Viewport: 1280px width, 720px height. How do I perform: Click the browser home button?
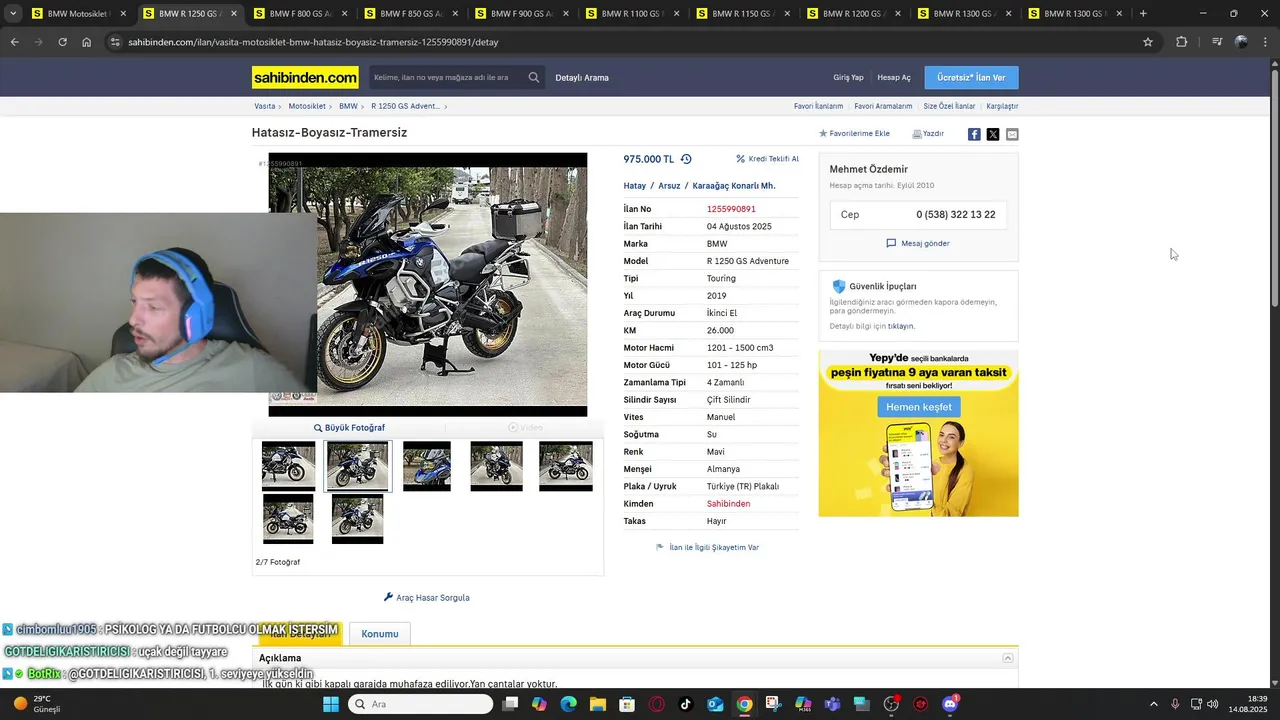click(86, 42)
